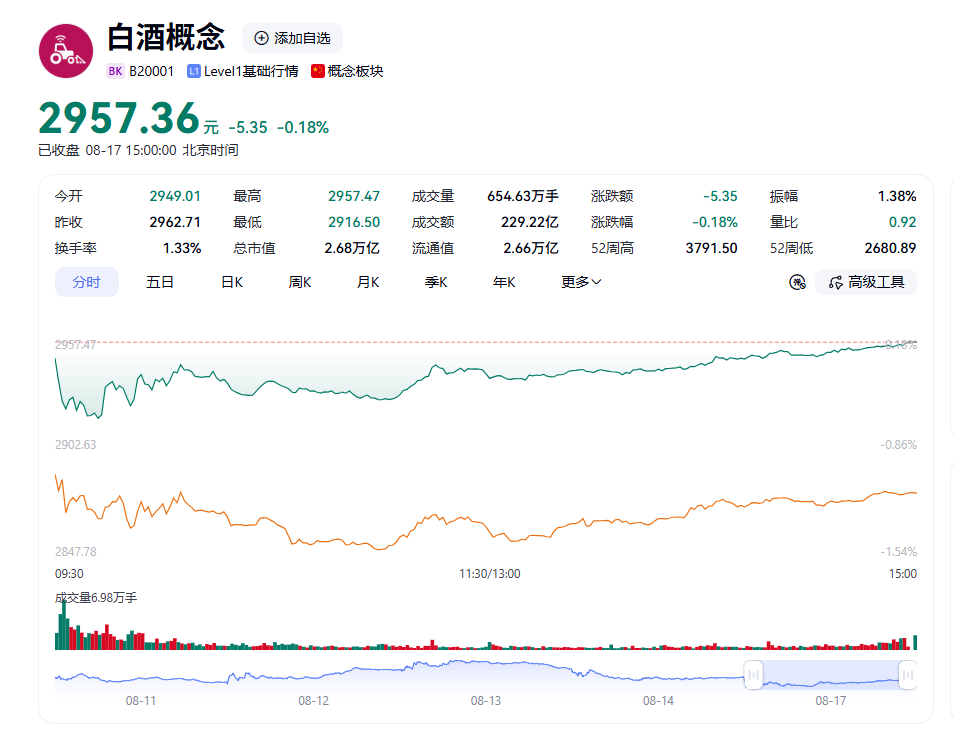The height and width of the screenshot is (734, 954).
Task: Switch to the 五日 chart tab
Action: click(160, 282)
